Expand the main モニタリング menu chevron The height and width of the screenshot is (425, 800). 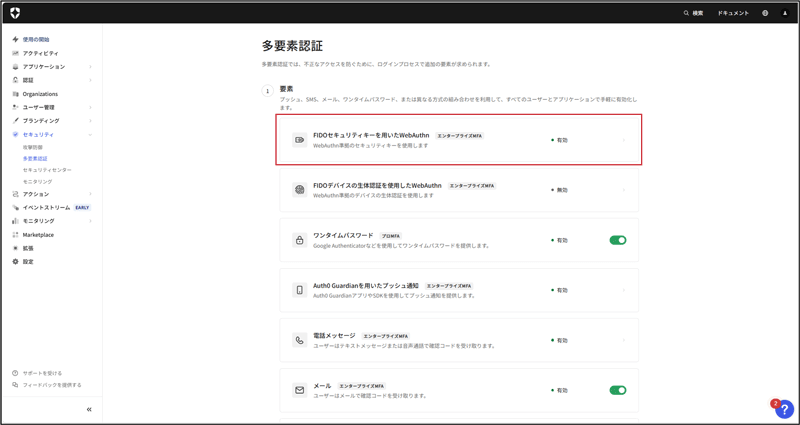coord(90,221)
